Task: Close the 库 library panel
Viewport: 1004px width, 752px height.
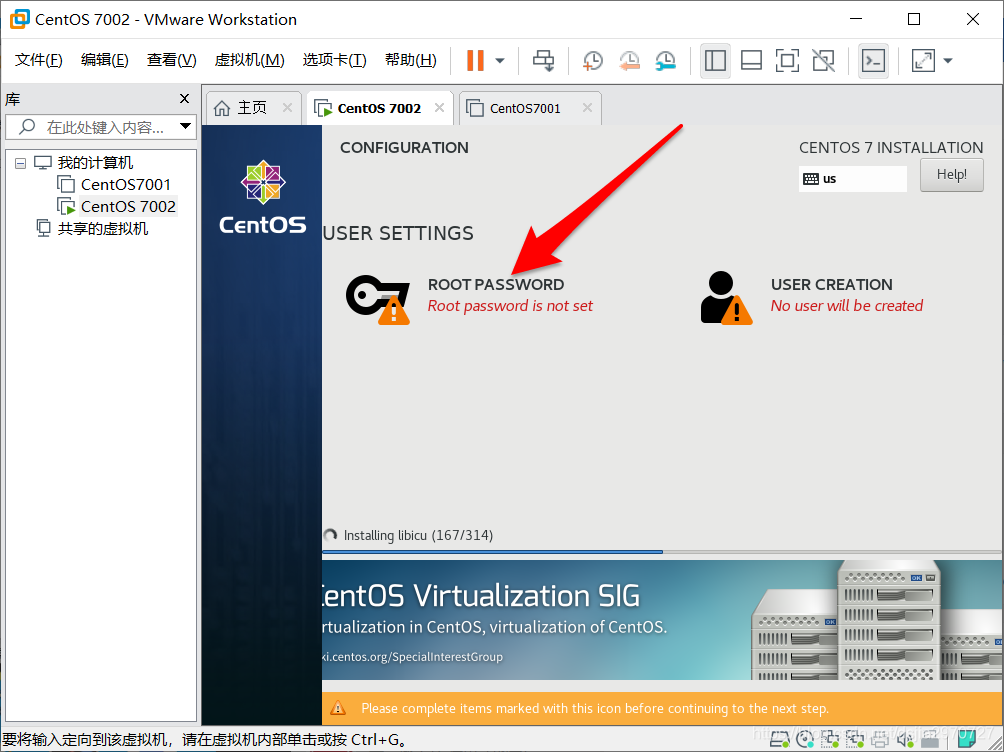Action: pos(184,99)
